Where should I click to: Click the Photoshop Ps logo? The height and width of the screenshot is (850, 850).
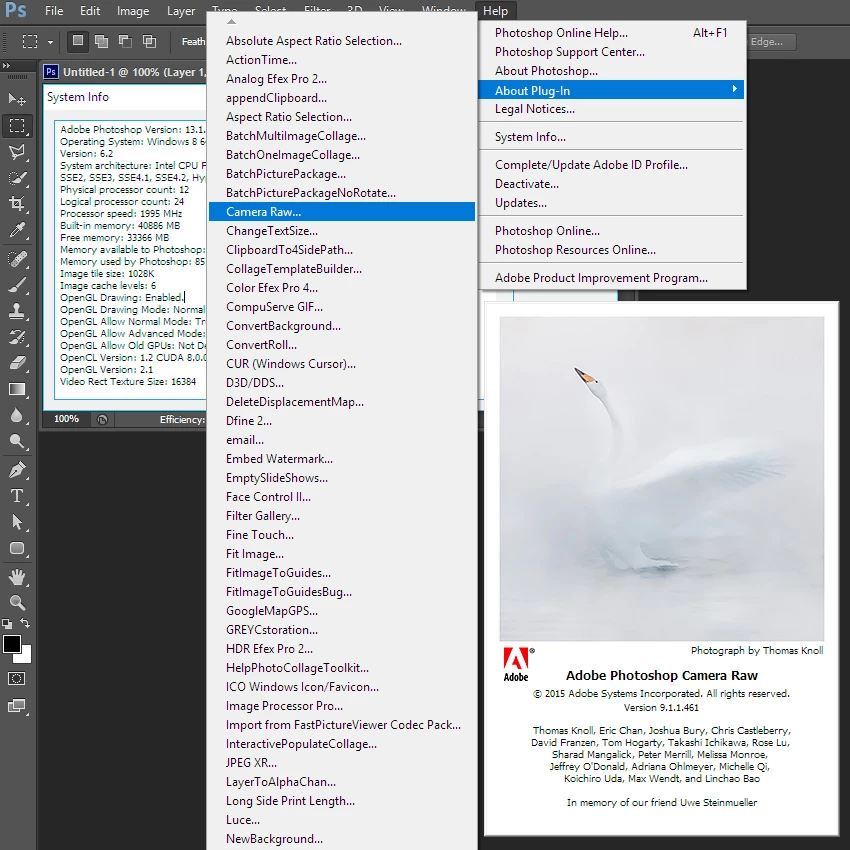16,10
